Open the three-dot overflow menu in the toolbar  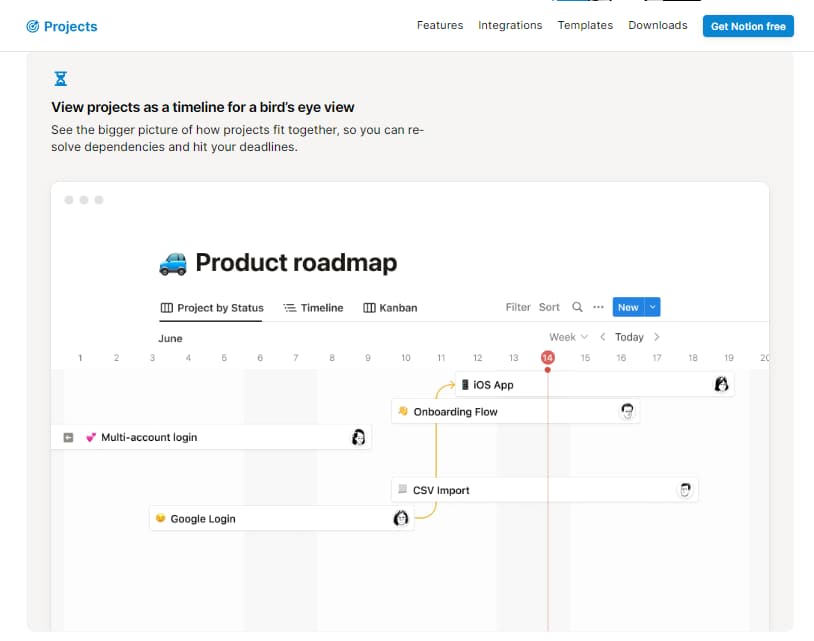pos(600,307)
